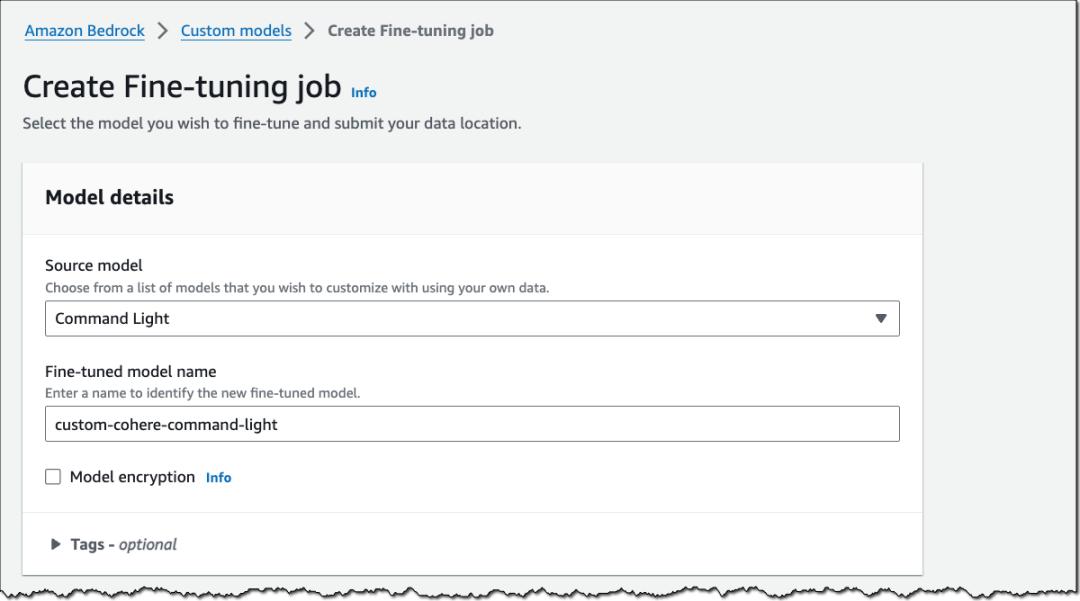Click 'Choose from a list of models' hint
Image resolution: width=1080 pixels, height=601 pixels.
point(297,288)
